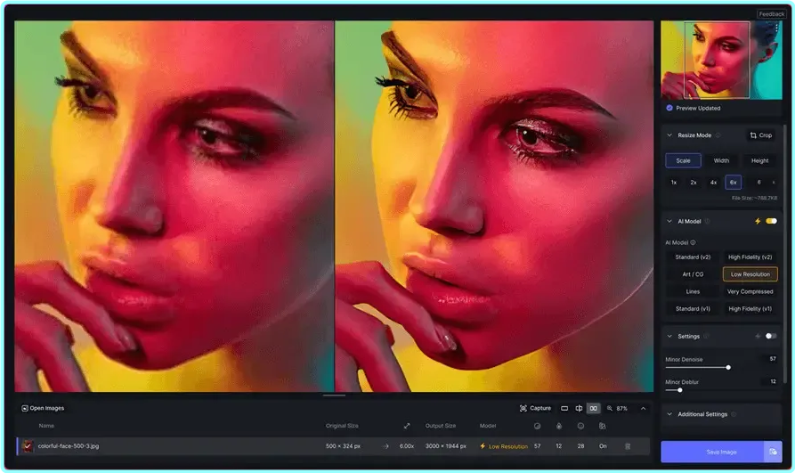Click the save options icon beside Save Image
Viewport: 795px width, 473px height.
(x=773, y=452)
